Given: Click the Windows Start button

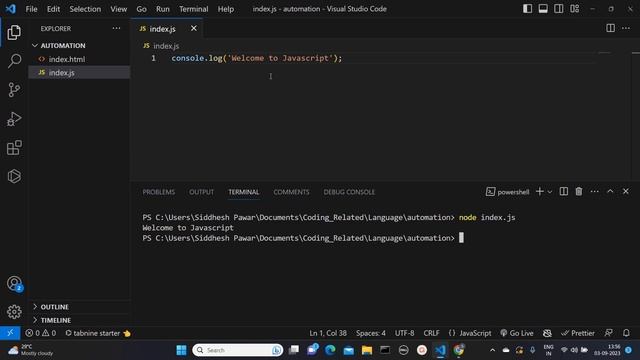Looking at the screenshot, I should coord(181,350).
